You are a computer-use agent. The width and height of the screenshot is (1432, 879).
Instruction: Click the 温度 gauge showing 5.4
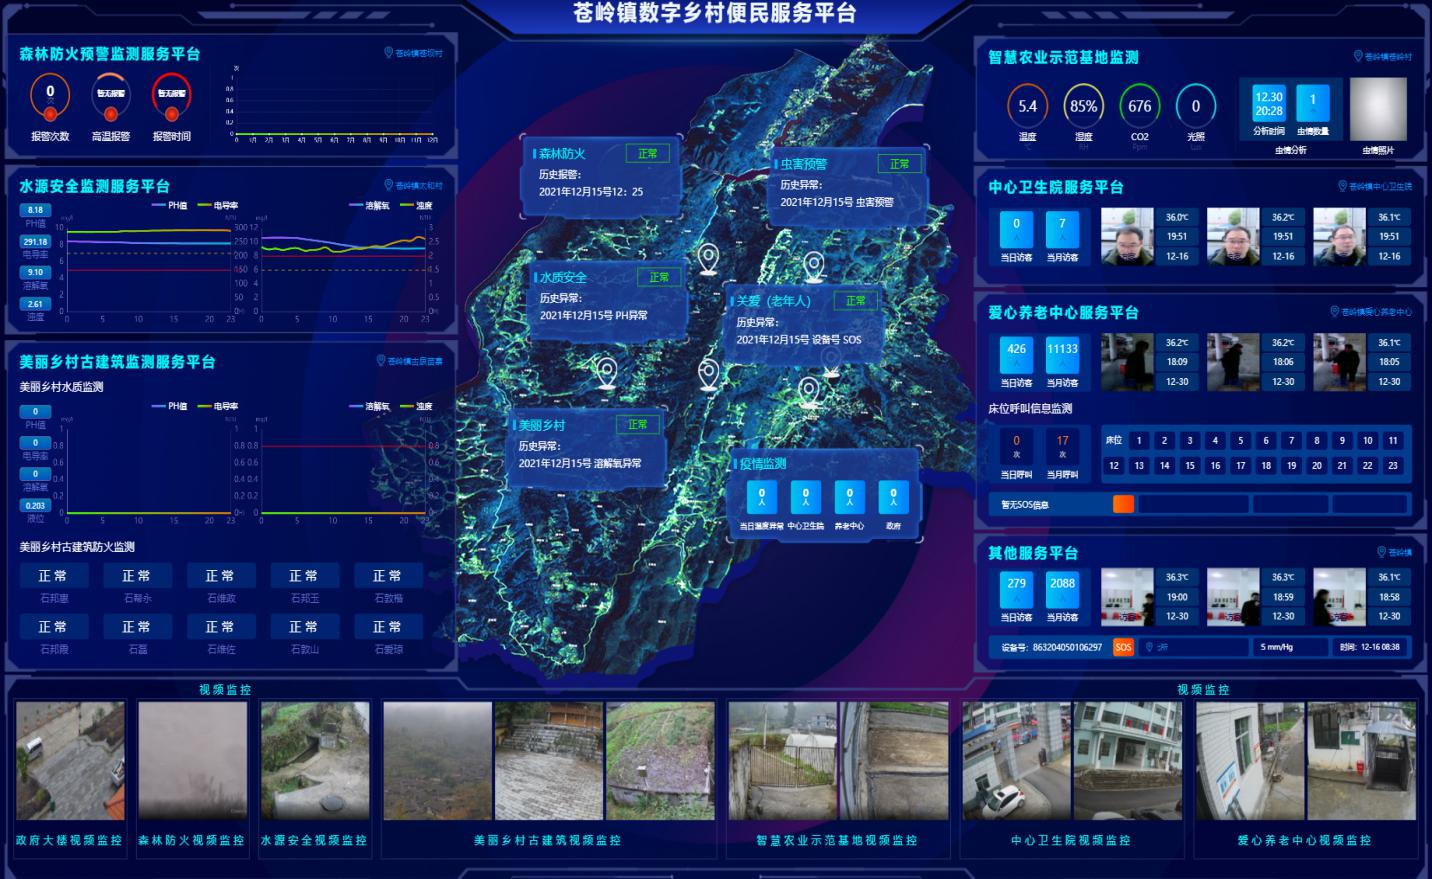pyautogui.click(x=1027, y=106)
